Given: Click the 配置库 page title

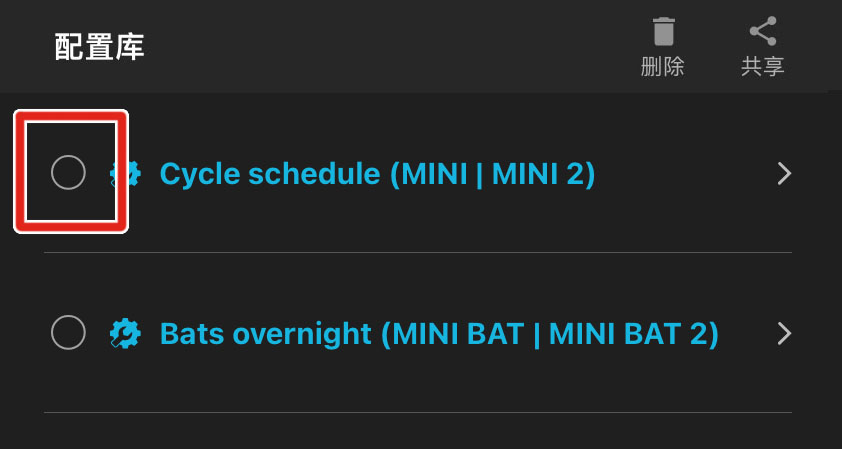Looking at the screenshot, I should (100, 47).
